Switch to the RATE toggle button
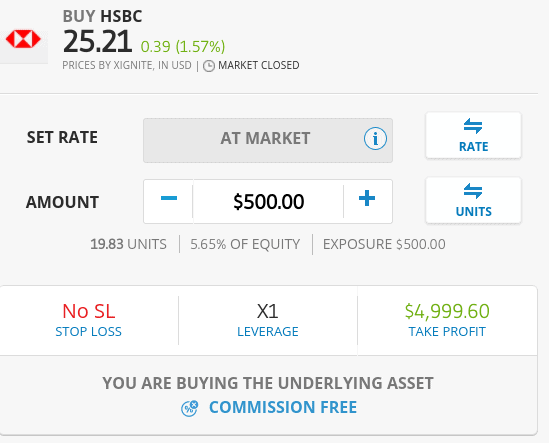The height and width of the screenshot is (443, 549). tap(473, 135)
